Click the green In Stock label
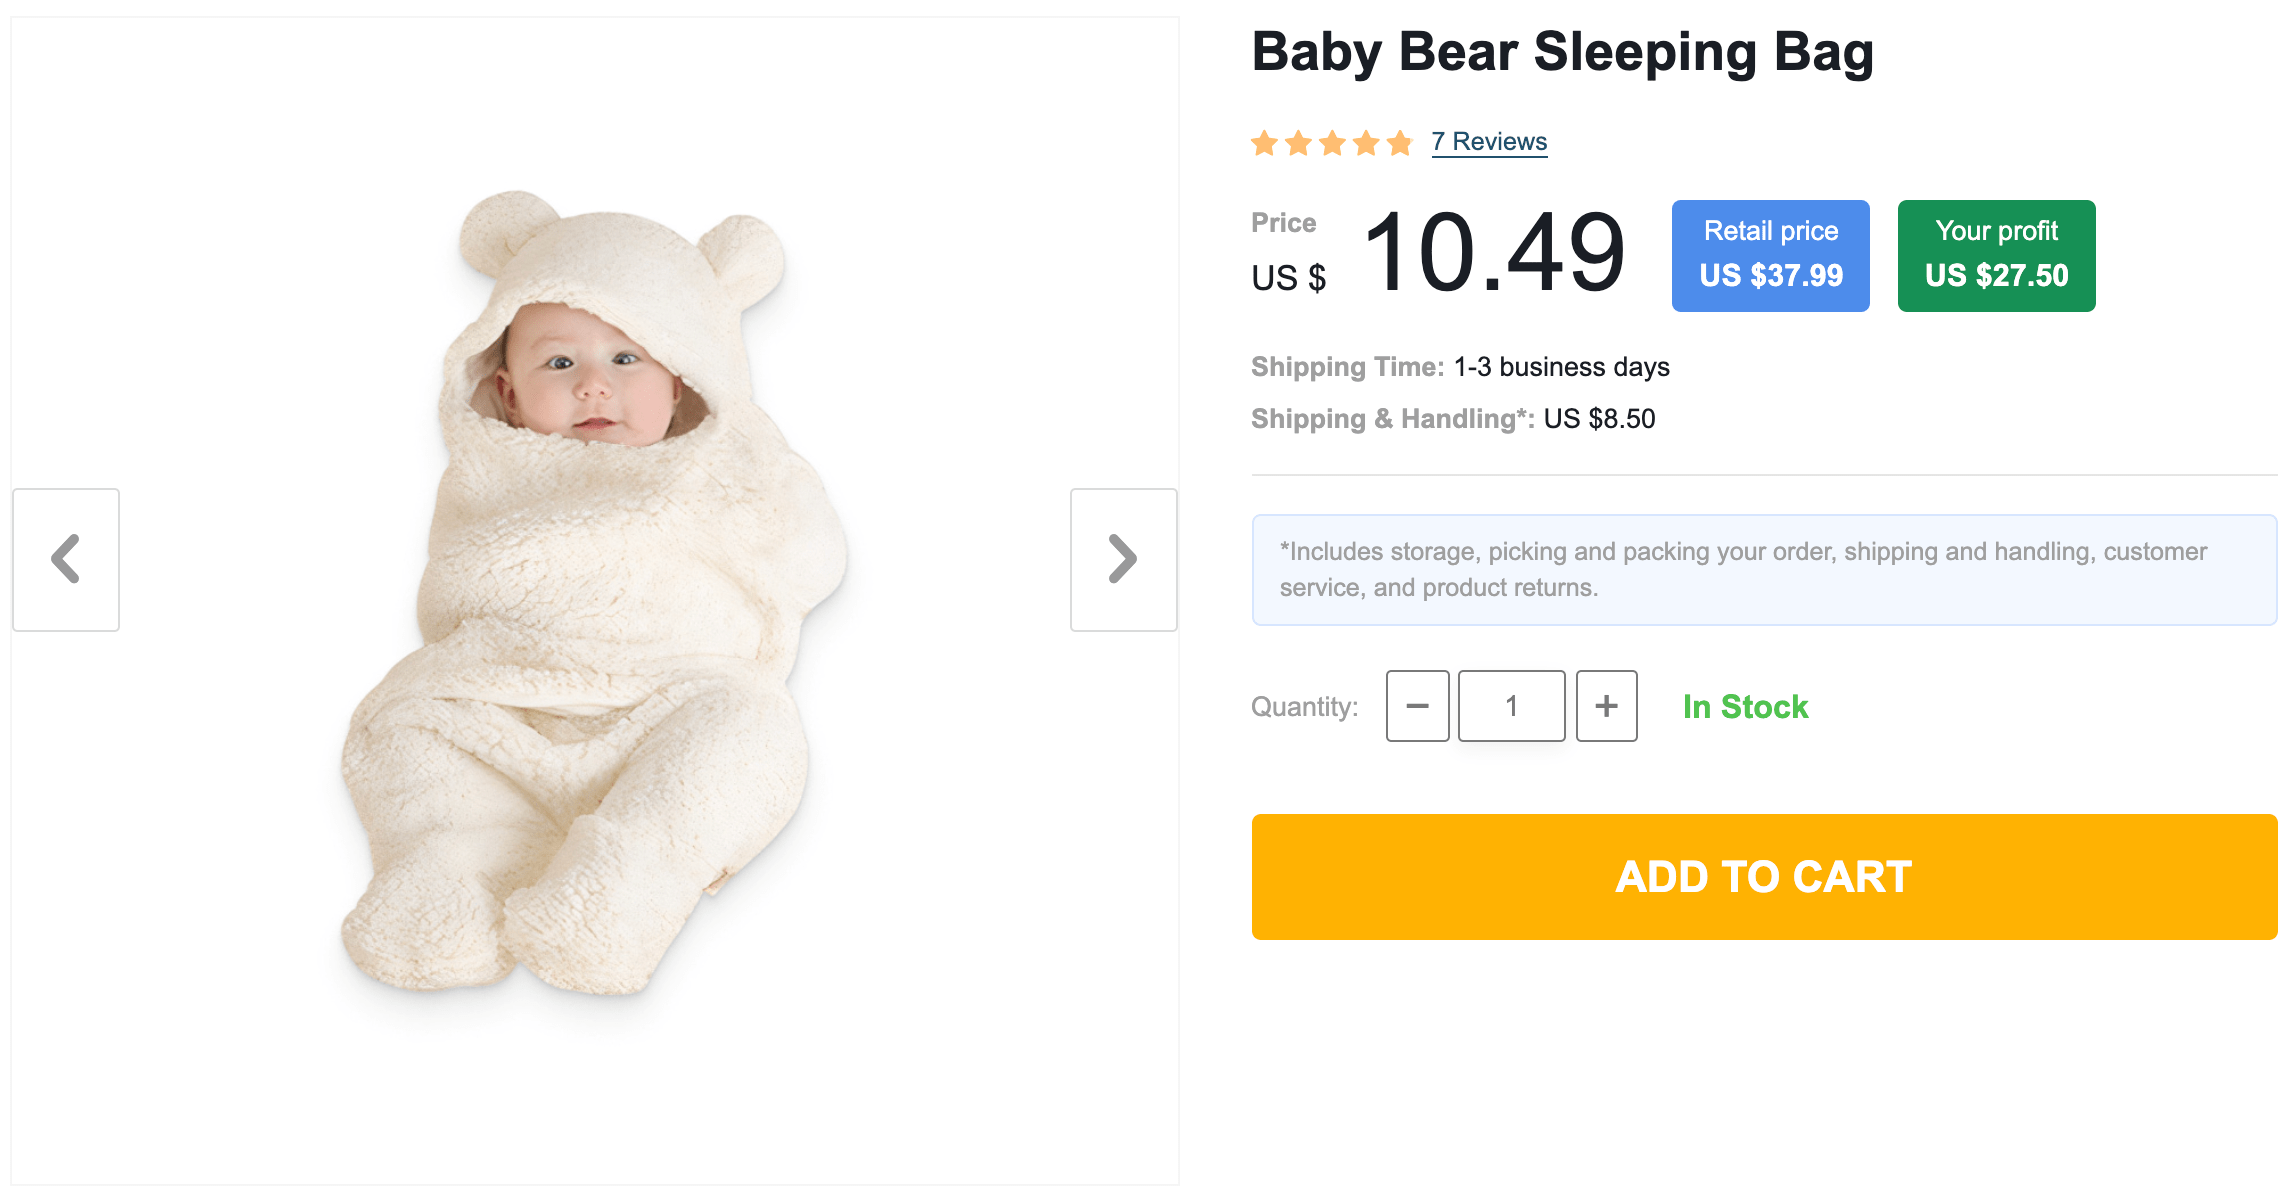 (1745, 707)
